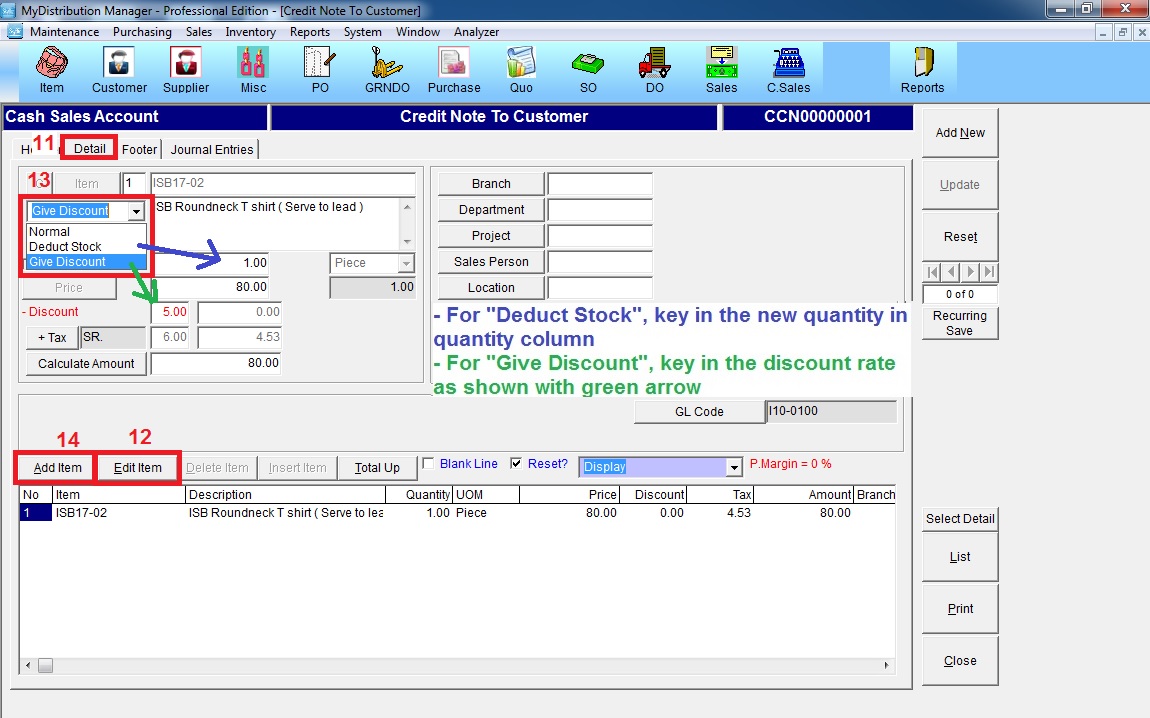Click the Add Item button
Screen dimensions: 1150x718
(x=57, y=468)
